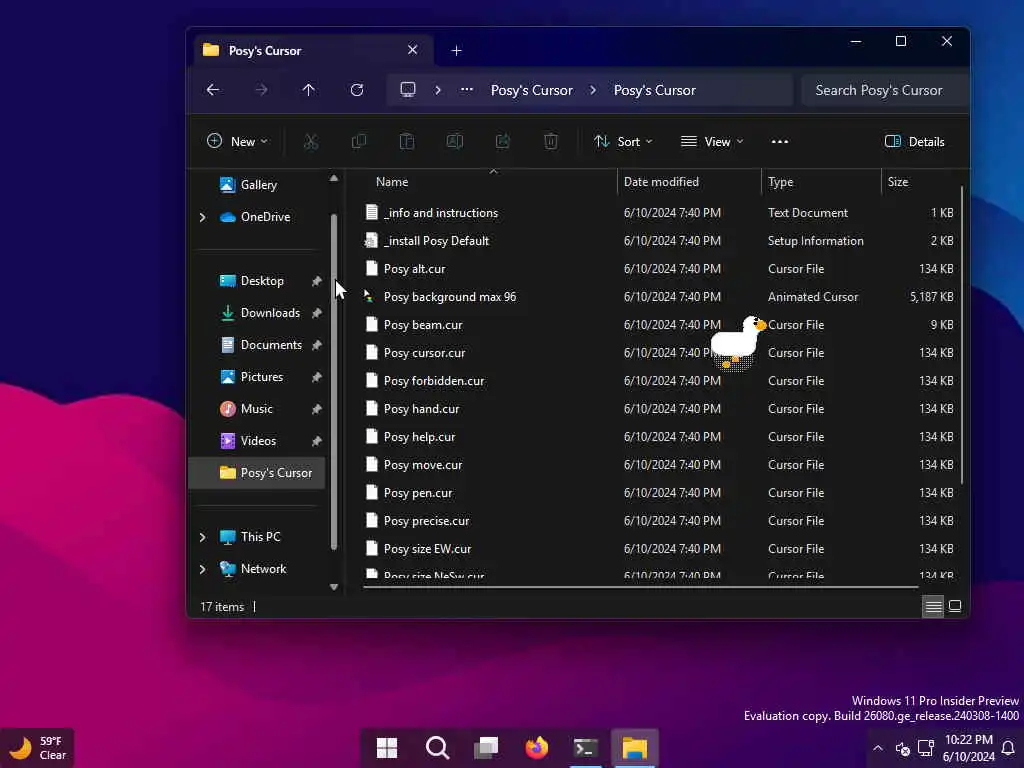Sort by Date modified column
This screenshot has height=768, width=1024.
[x=661, y=182]
